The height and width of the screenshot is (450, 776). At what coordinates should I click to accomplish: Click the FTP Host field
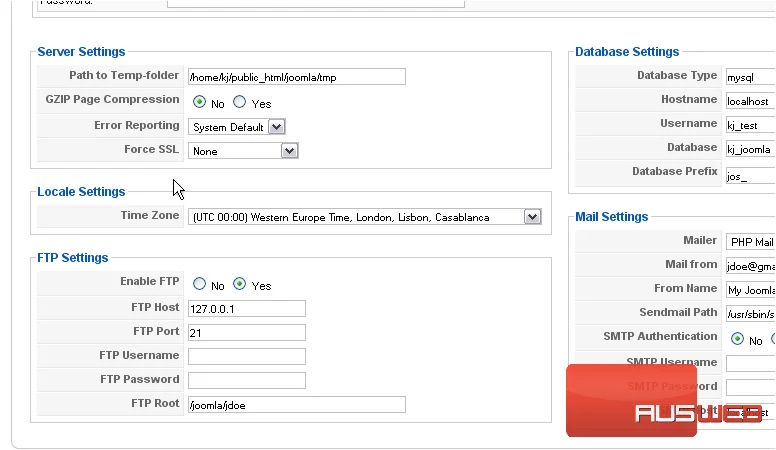point(246,308)
